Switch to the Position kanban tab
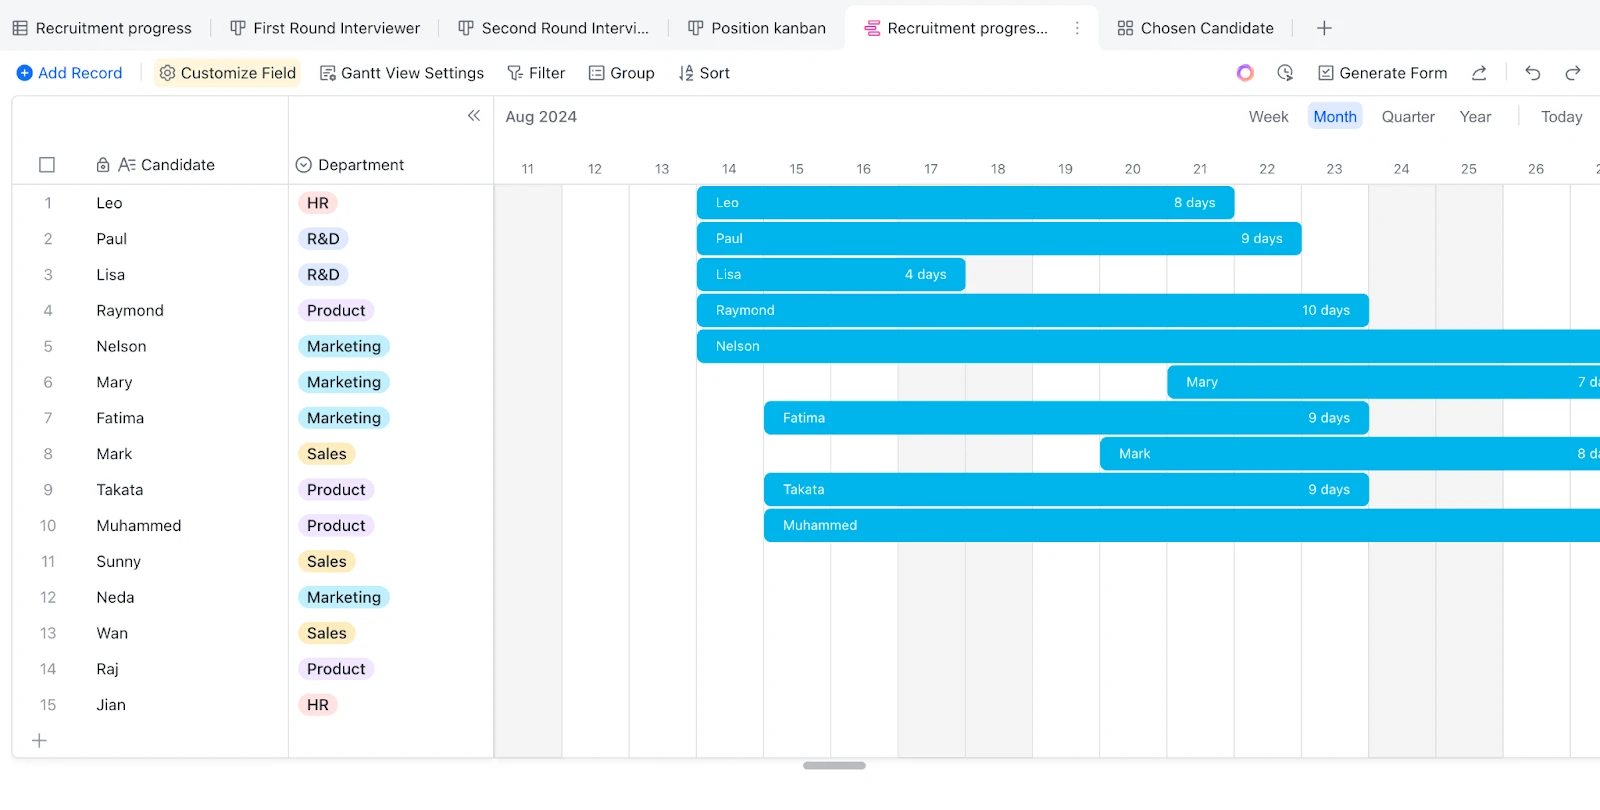 click(757, 28)
